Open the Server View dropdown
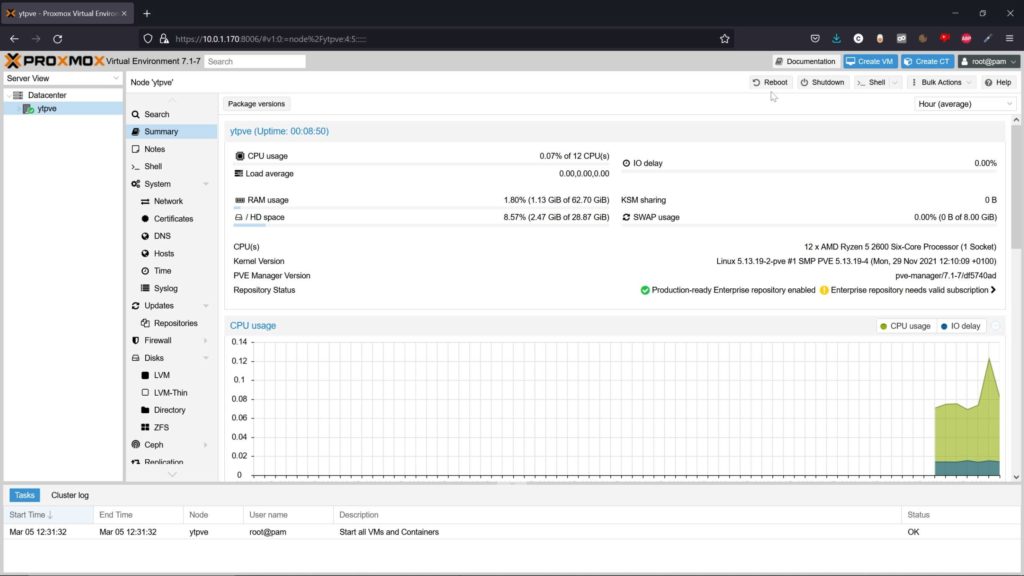 pyautogui.click(x=63, y=78)
